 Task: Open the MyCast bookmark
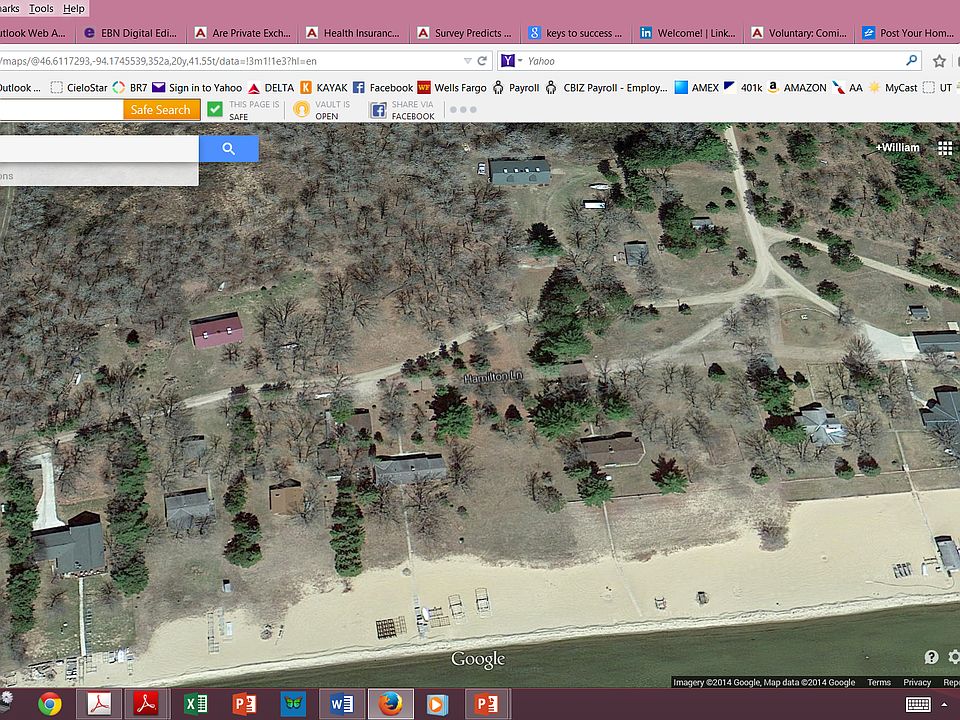893,88
